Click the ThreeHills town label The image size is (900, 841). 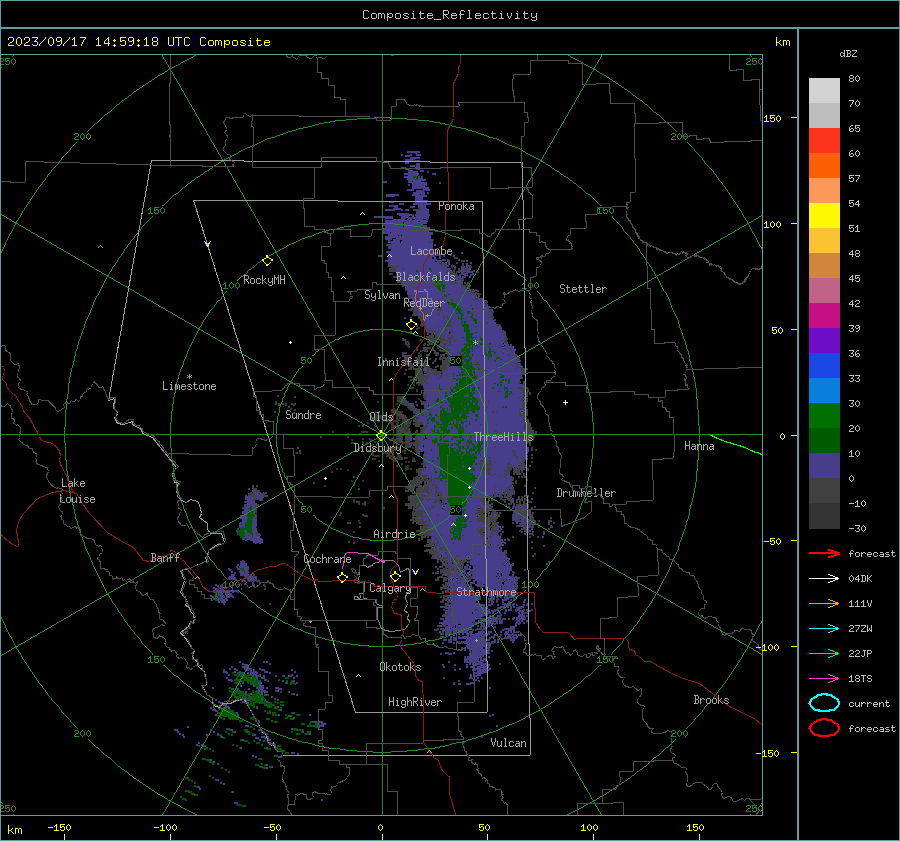(x=503, y=437)
